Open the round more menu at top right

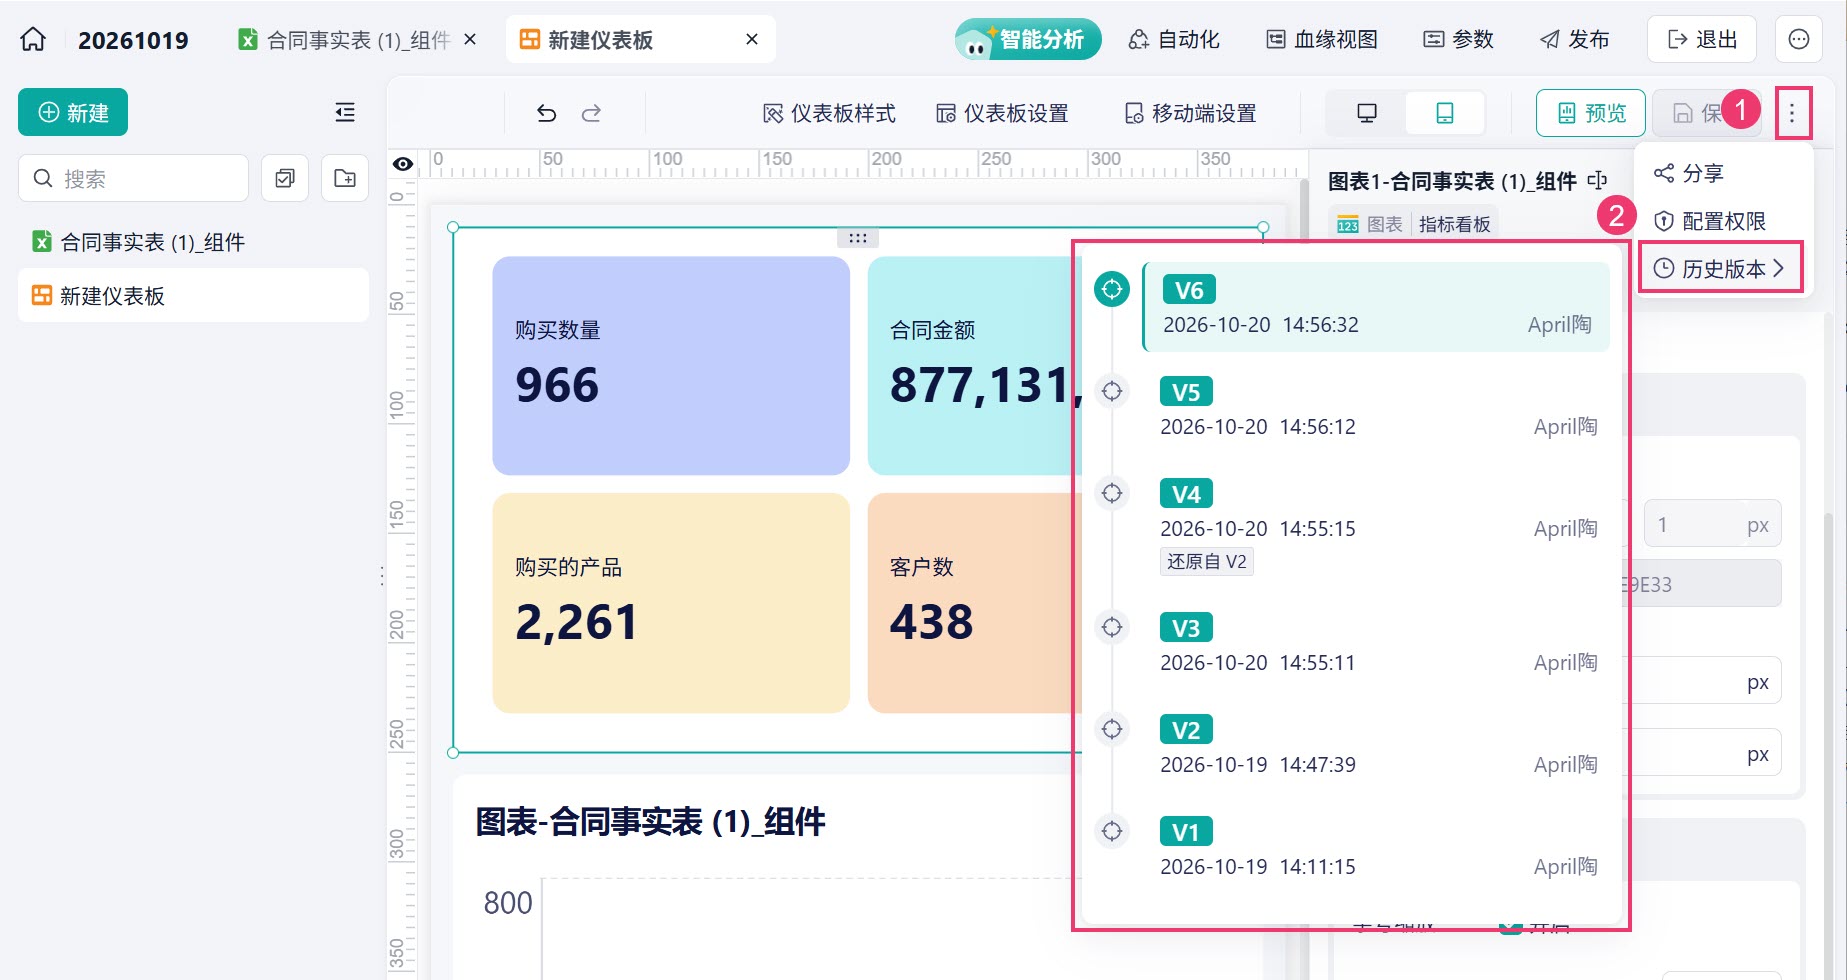(1798, 39)
